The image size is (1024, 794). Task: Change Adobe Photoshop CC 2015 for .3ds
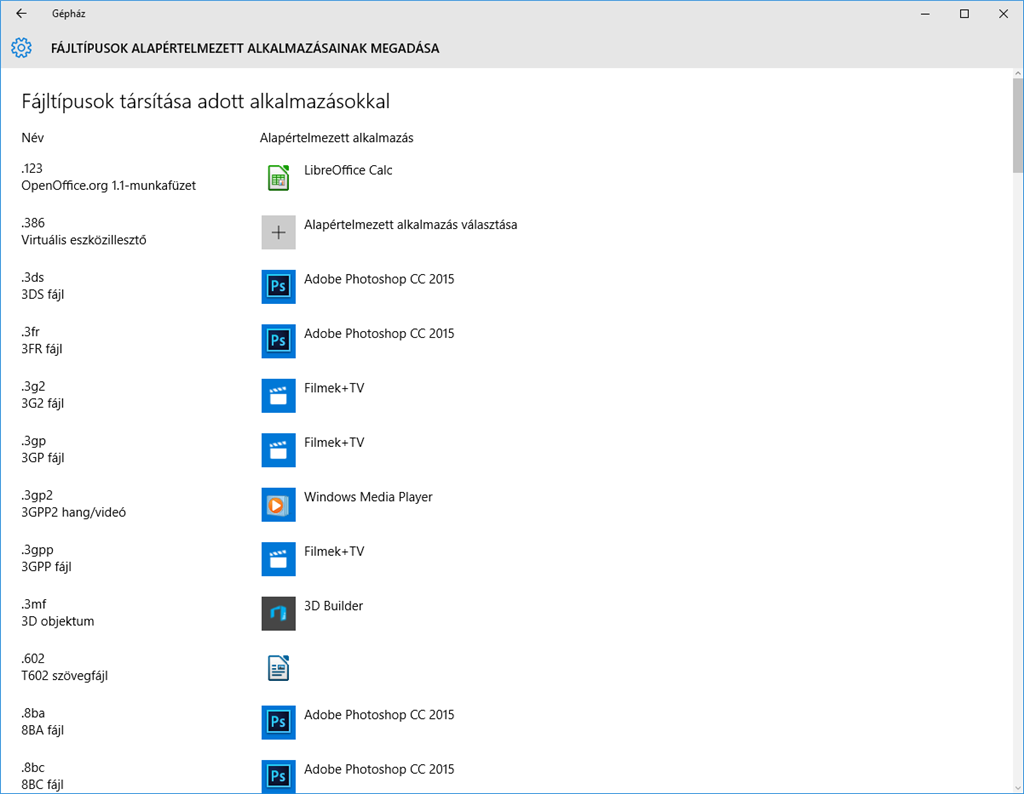tap(379, 279)
